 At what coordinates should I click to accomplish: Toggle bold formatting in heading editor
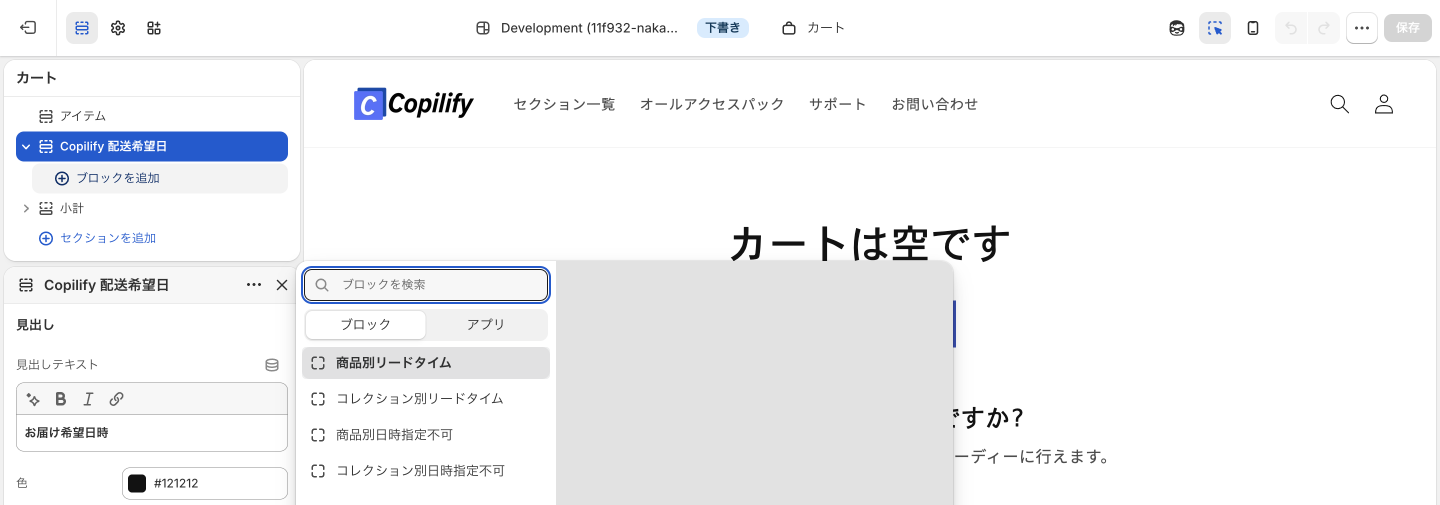pyautogui.click(x=61, y=399)
